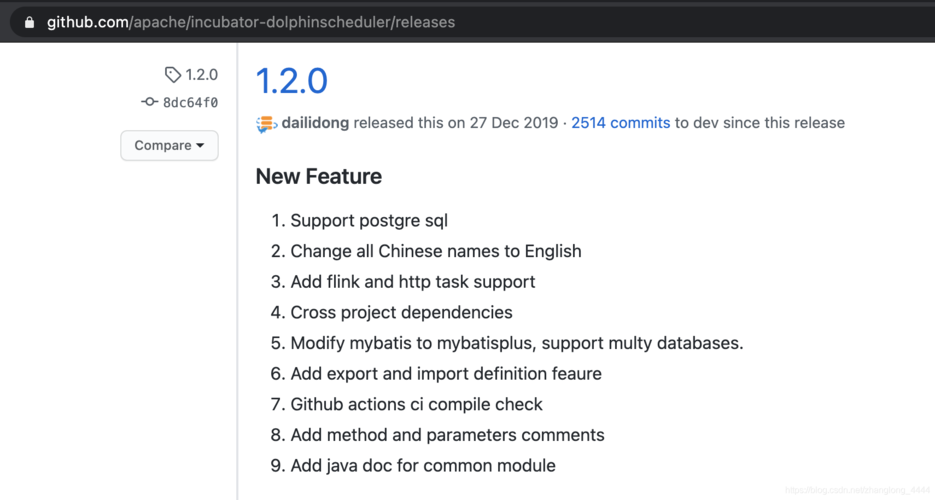Click the New Feature heading
Viewport: 935px width, 500px height.
coord(318,176)
